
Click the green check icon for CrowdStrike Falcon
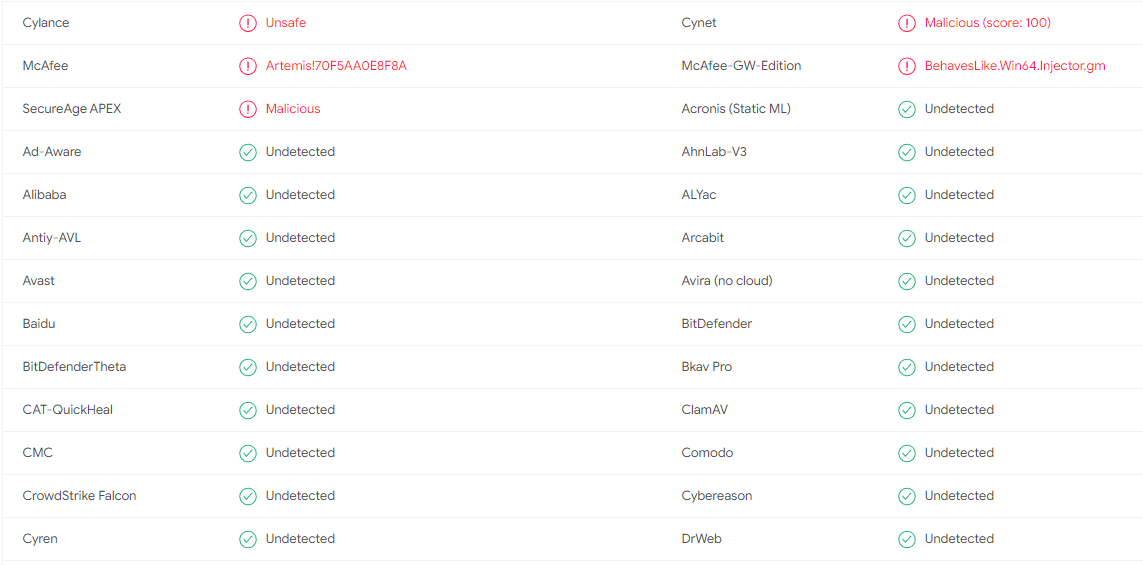click(248, 496)
